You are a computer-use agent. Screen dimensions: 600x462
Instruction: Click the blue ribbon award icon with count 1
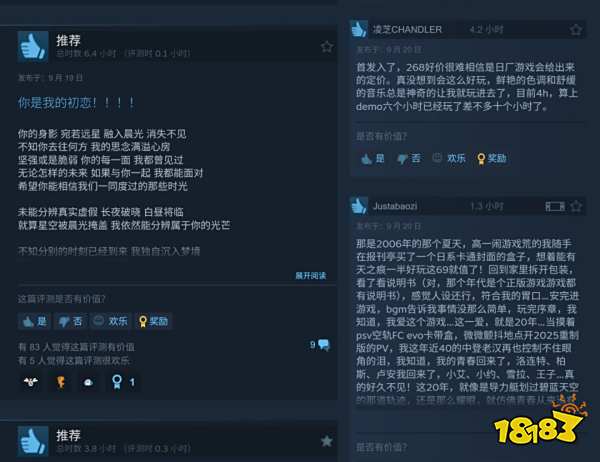(x=123, y=382)
